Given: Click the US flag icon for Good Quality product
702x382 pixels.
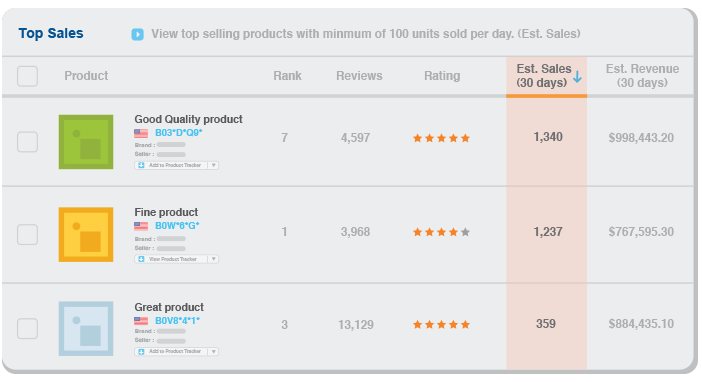Looking at the screenshot, I should click(x=141, y=133).
